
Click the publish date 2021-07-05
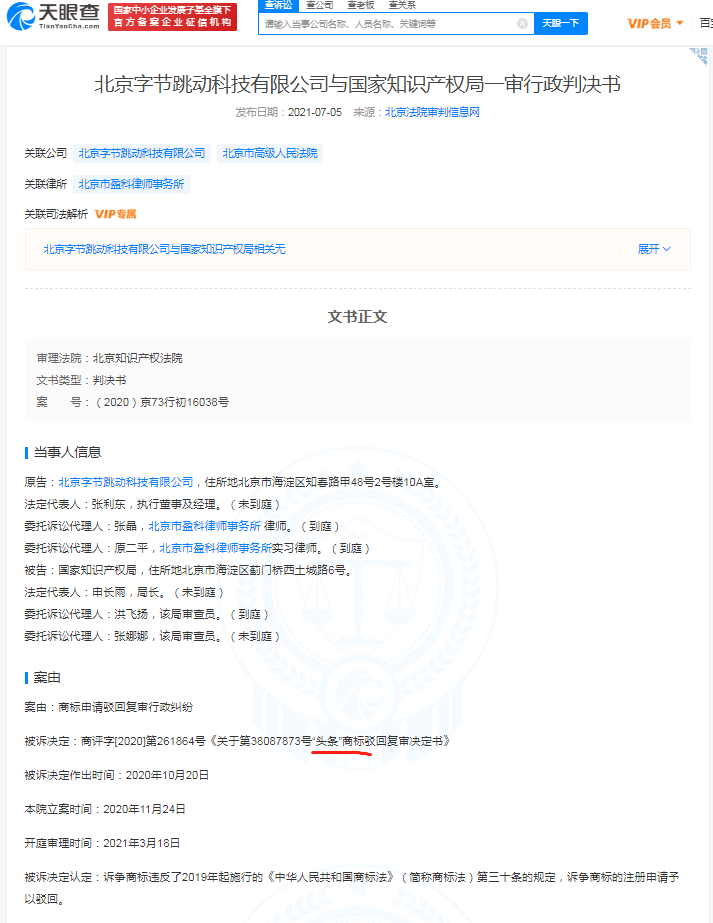[314, 112]
